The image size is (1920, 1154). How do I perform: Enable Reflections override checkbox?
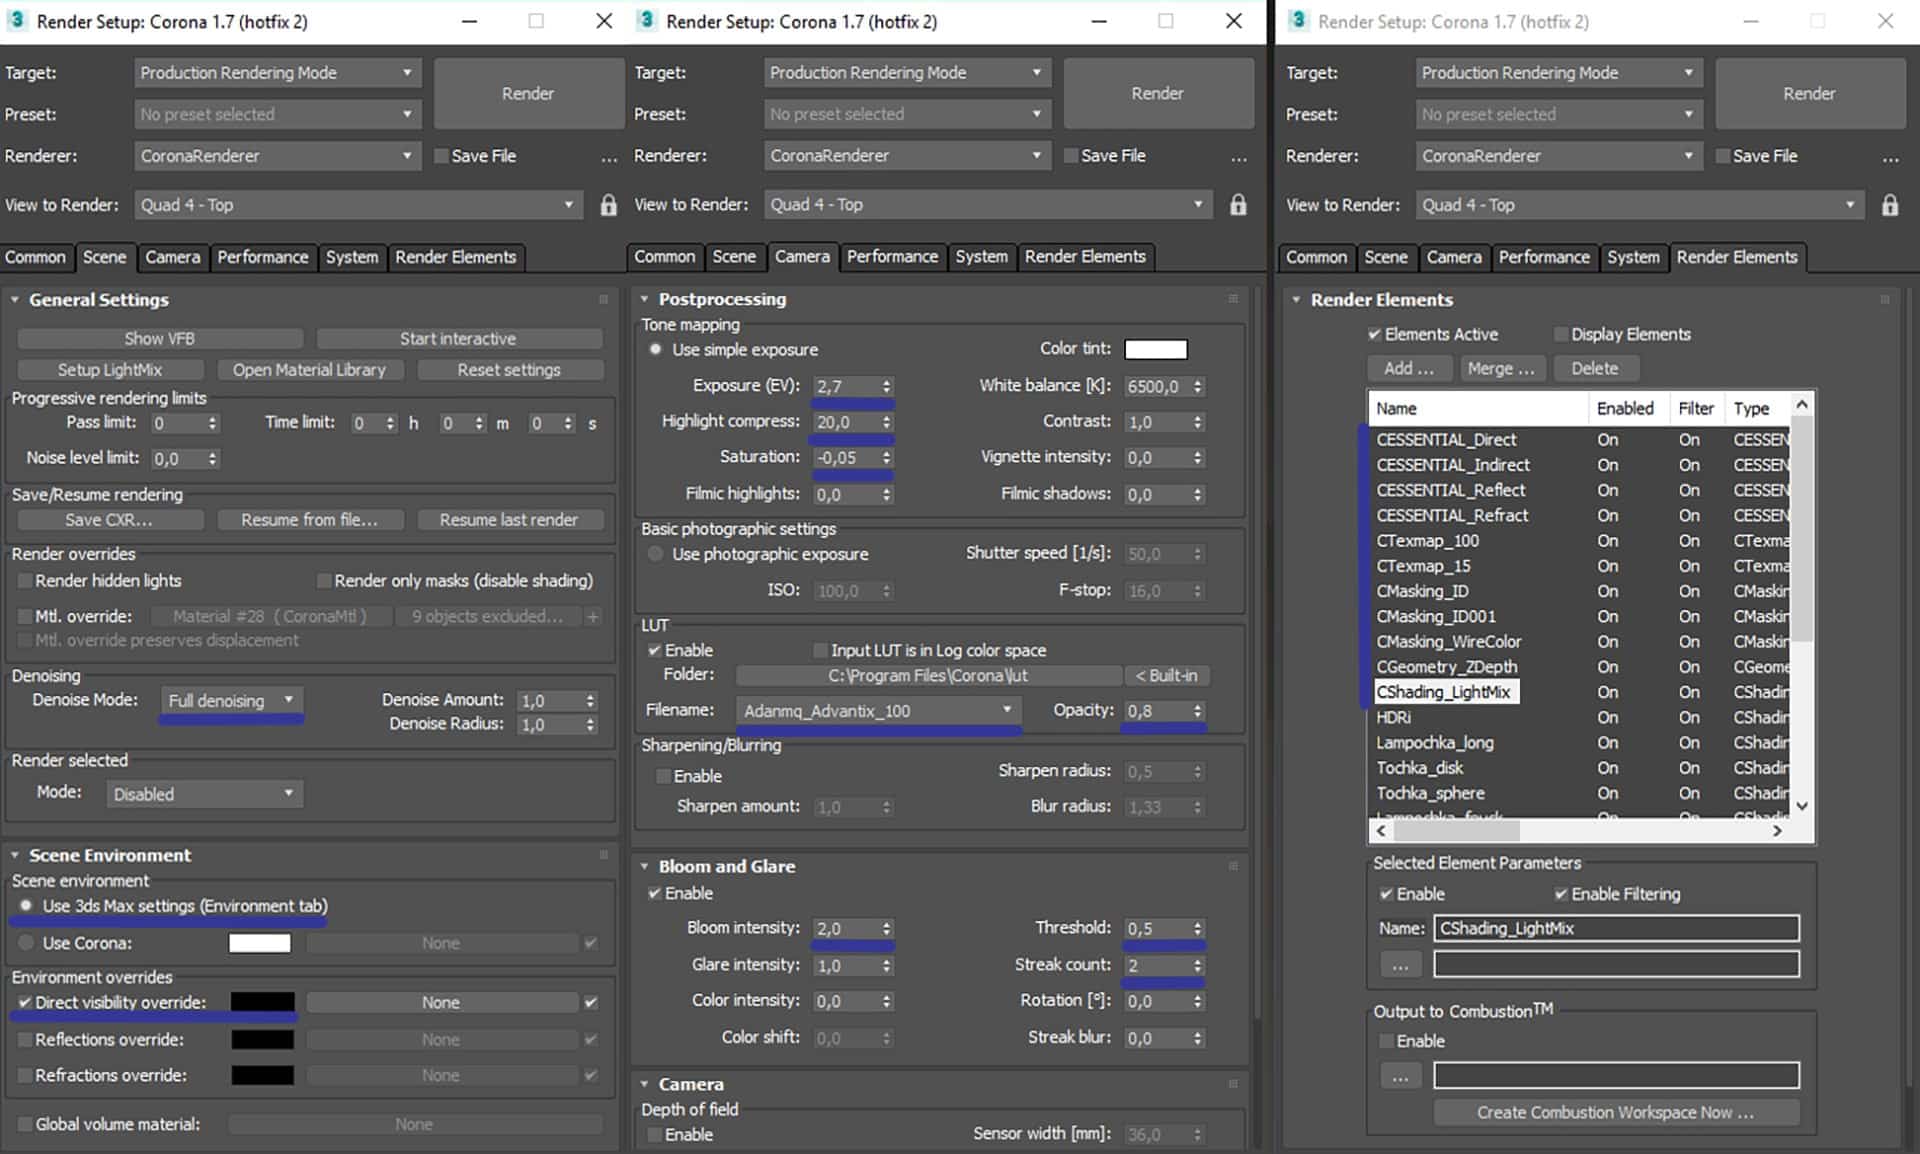[24, 1040]
